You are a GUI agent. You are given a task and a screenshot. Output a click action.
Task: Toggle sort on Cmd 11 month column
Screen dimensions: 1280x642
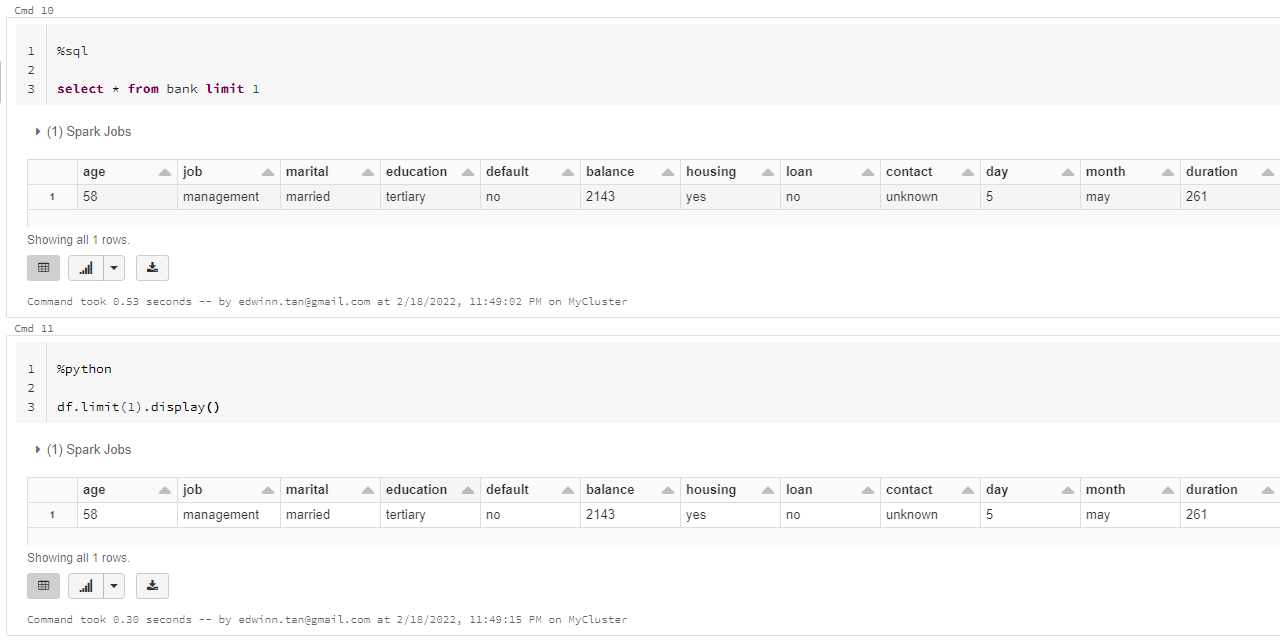tap(1166, 489)
